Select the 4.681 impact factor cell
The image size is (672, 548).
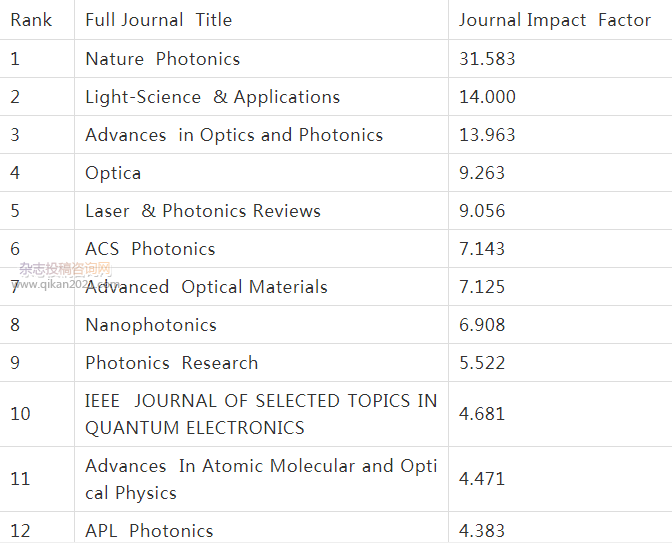[482, 414]
